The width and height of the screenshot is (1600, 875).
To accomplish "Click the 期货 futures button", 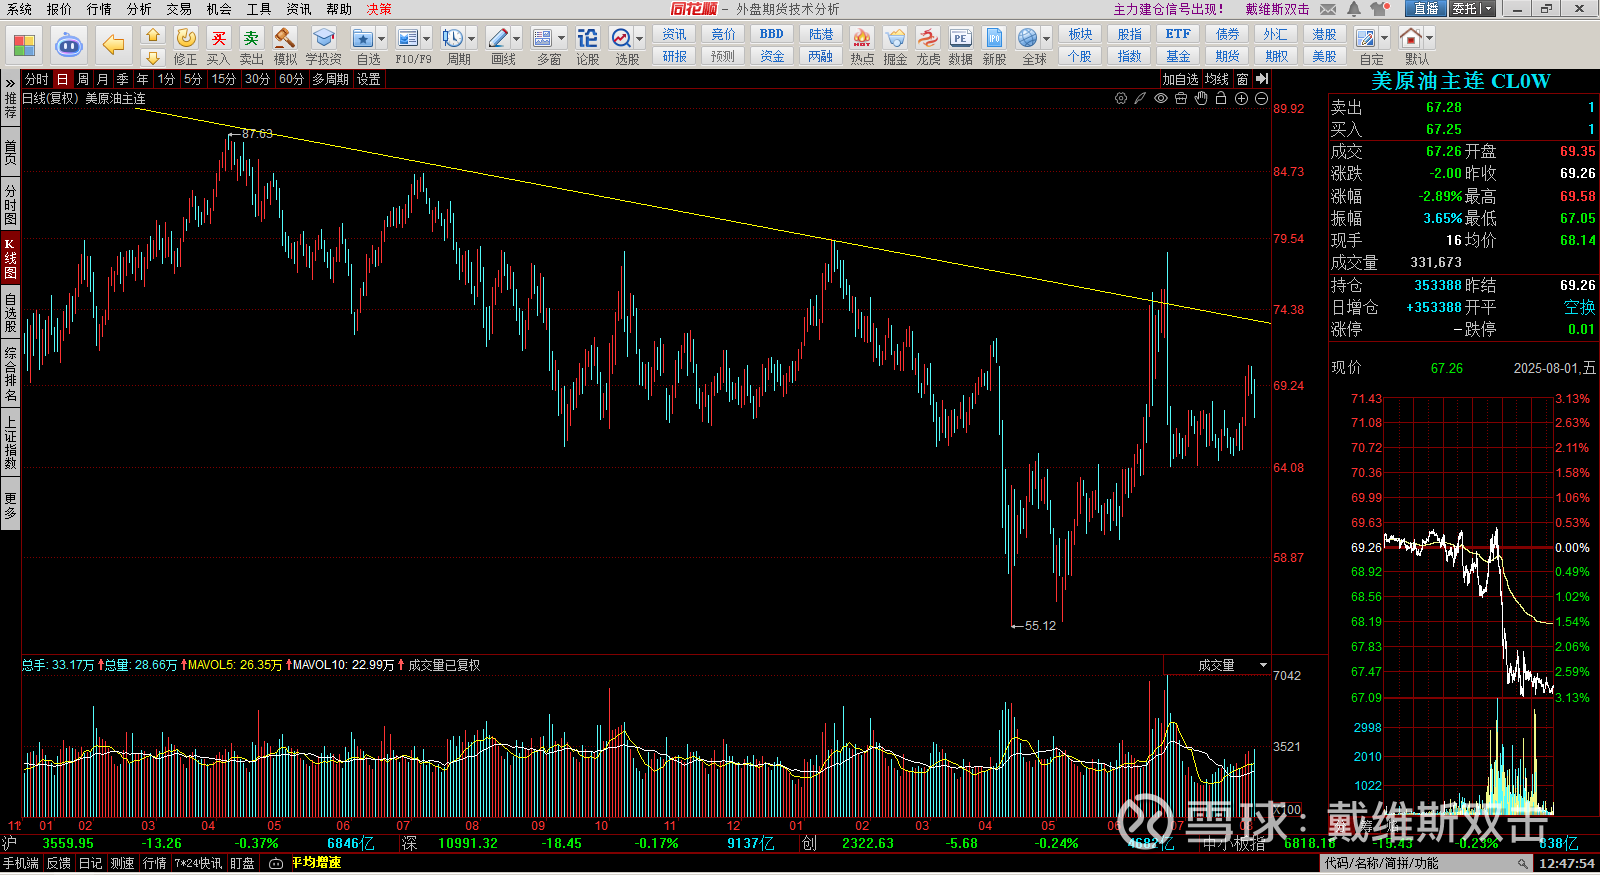I will click(1227, 56).
